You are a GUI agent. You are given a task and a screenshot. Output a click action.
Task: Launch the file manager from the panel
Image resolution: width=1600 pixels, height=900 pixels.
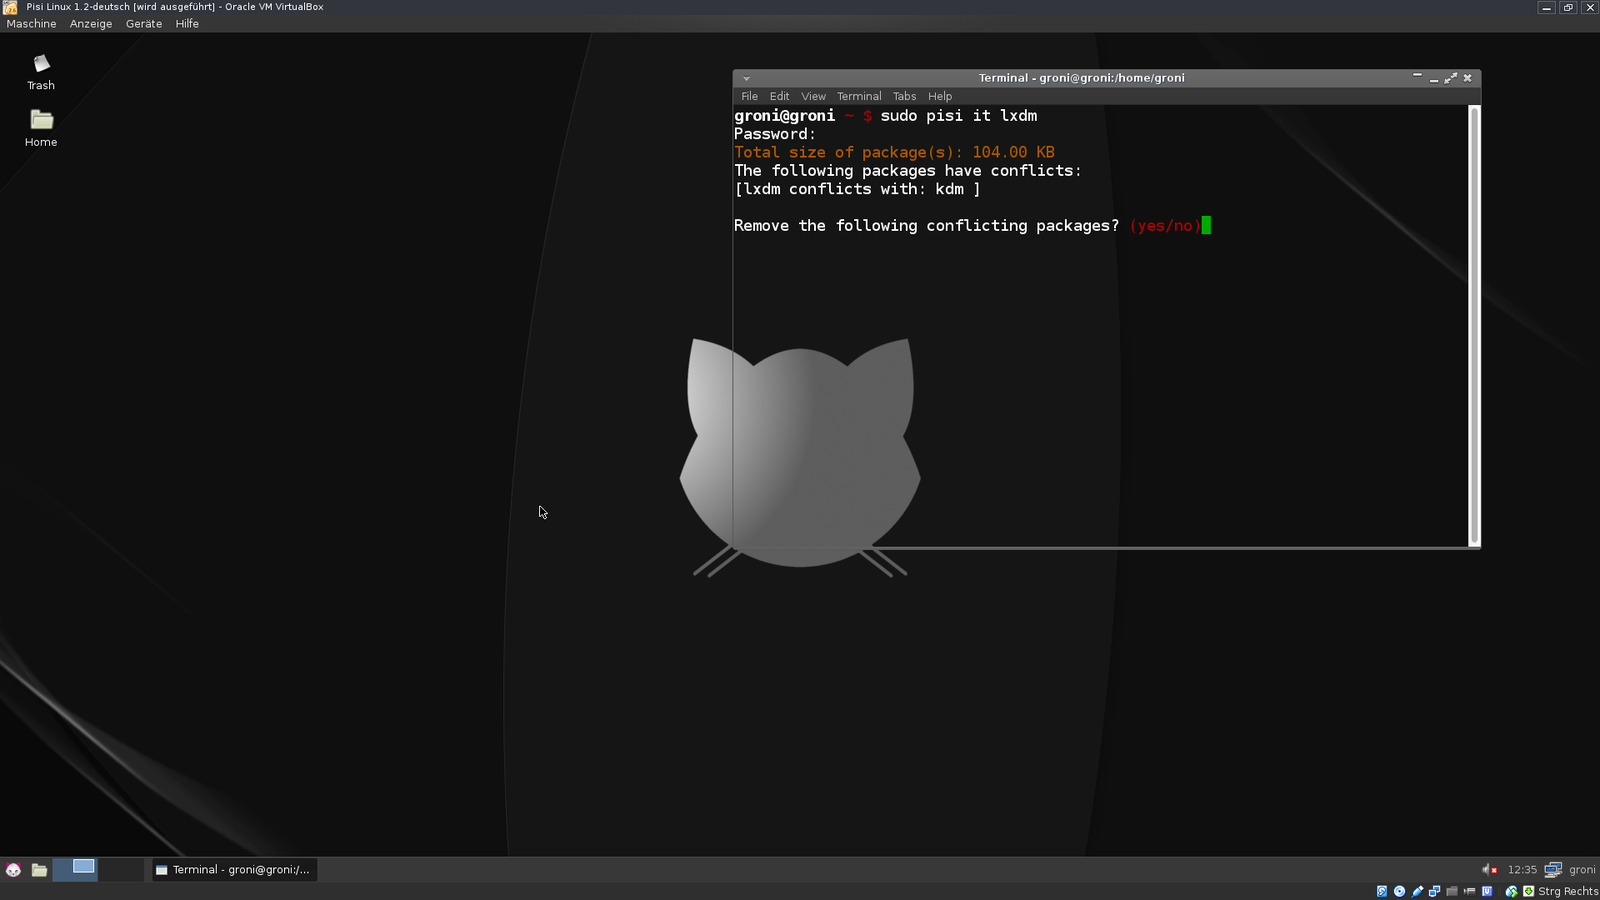pos(39,870)
